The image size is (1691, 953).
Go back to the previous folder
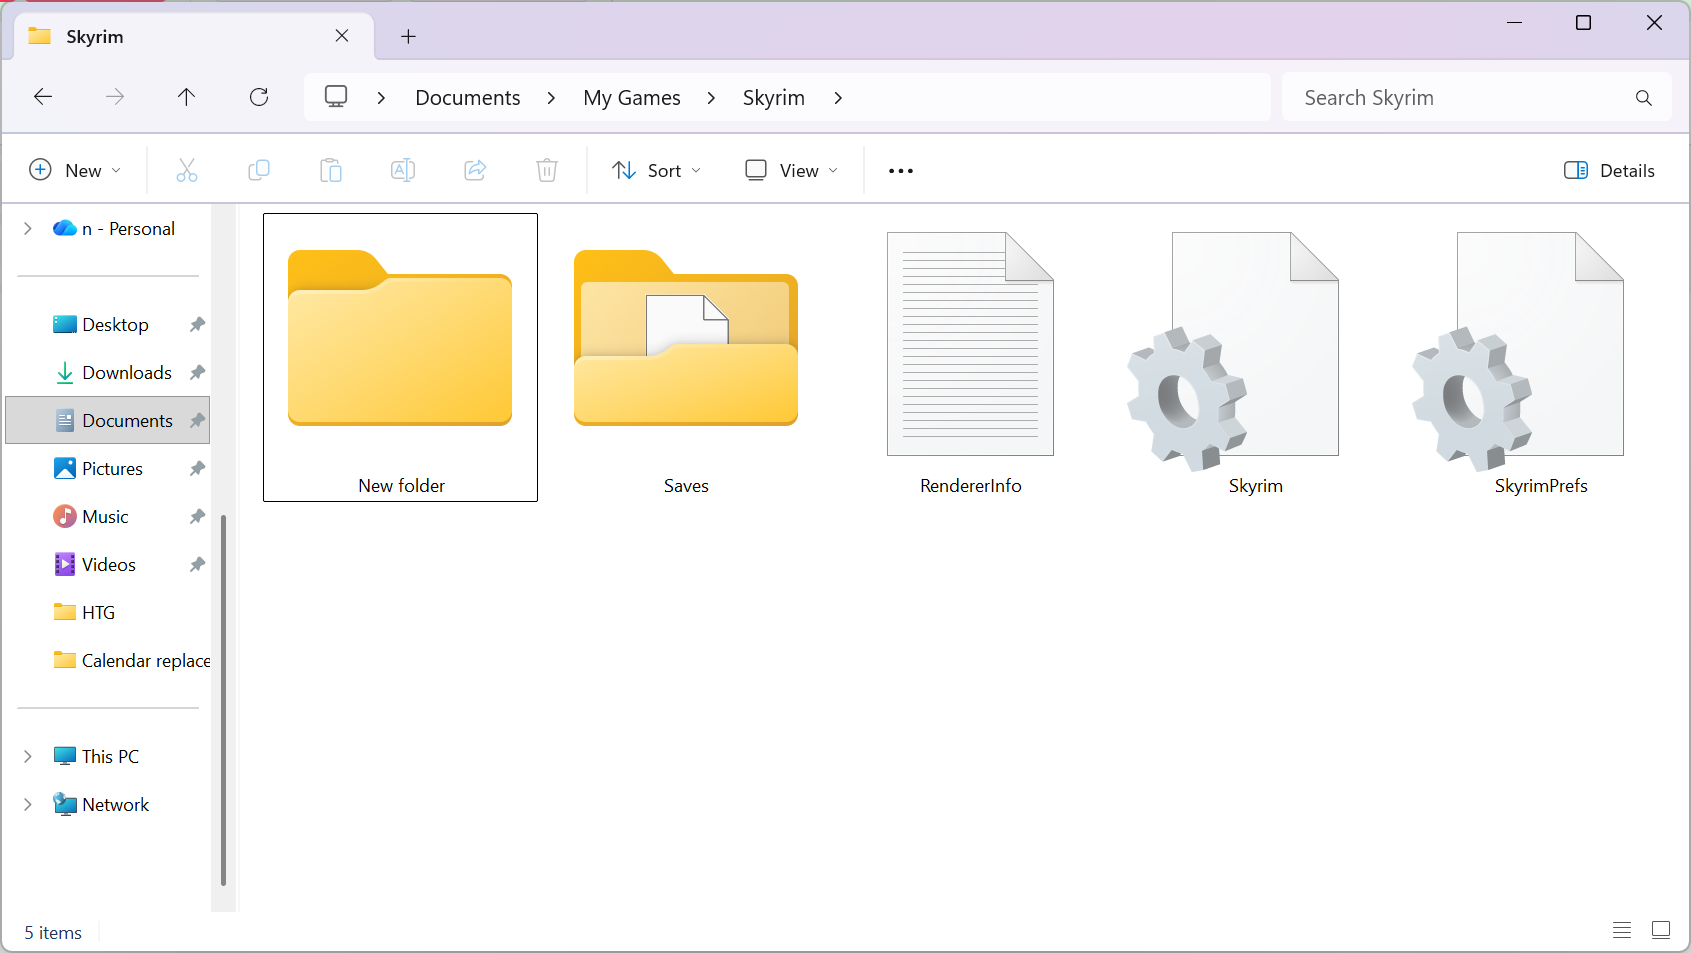(x=43, y=97)
